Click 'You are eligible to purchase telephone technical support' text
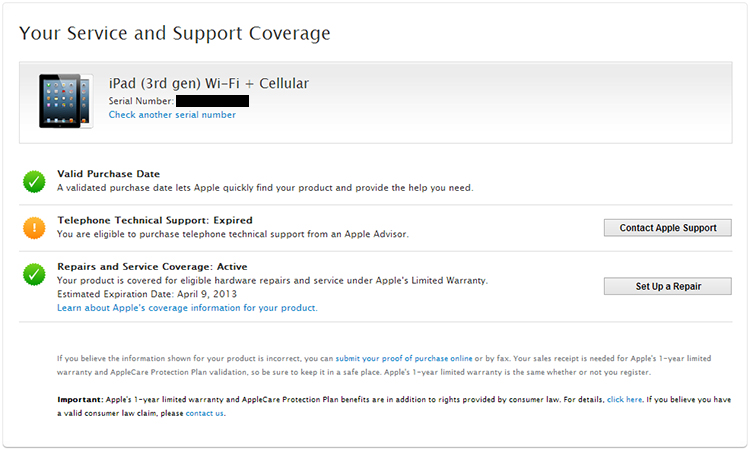This screenshot has width=750, height=450. [x=233, y=234]
